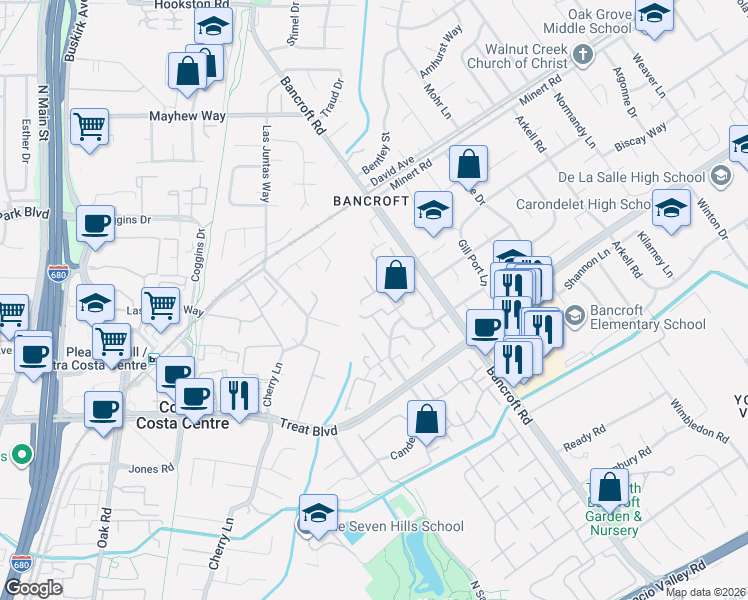Open the coffee cup marker on Bancroft Rd

click(x=485, y=328)
